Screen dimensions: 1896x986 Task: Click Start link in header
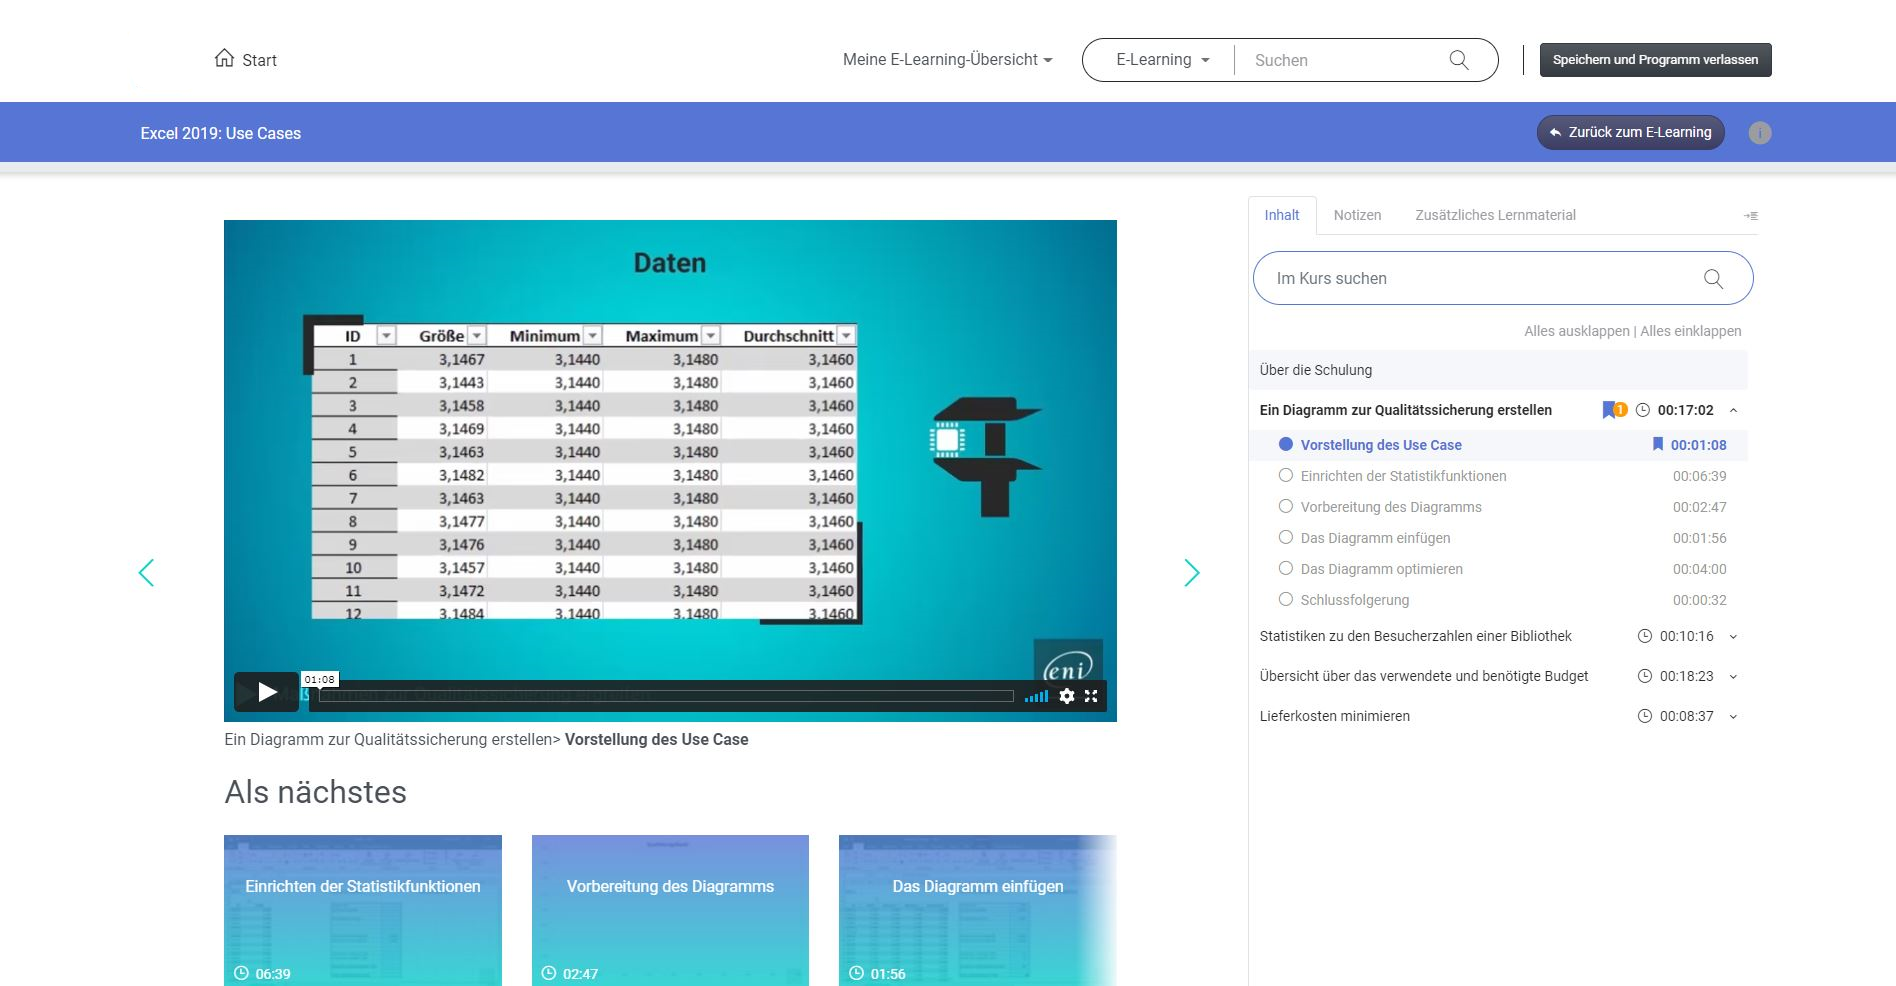tap(259, 60)
